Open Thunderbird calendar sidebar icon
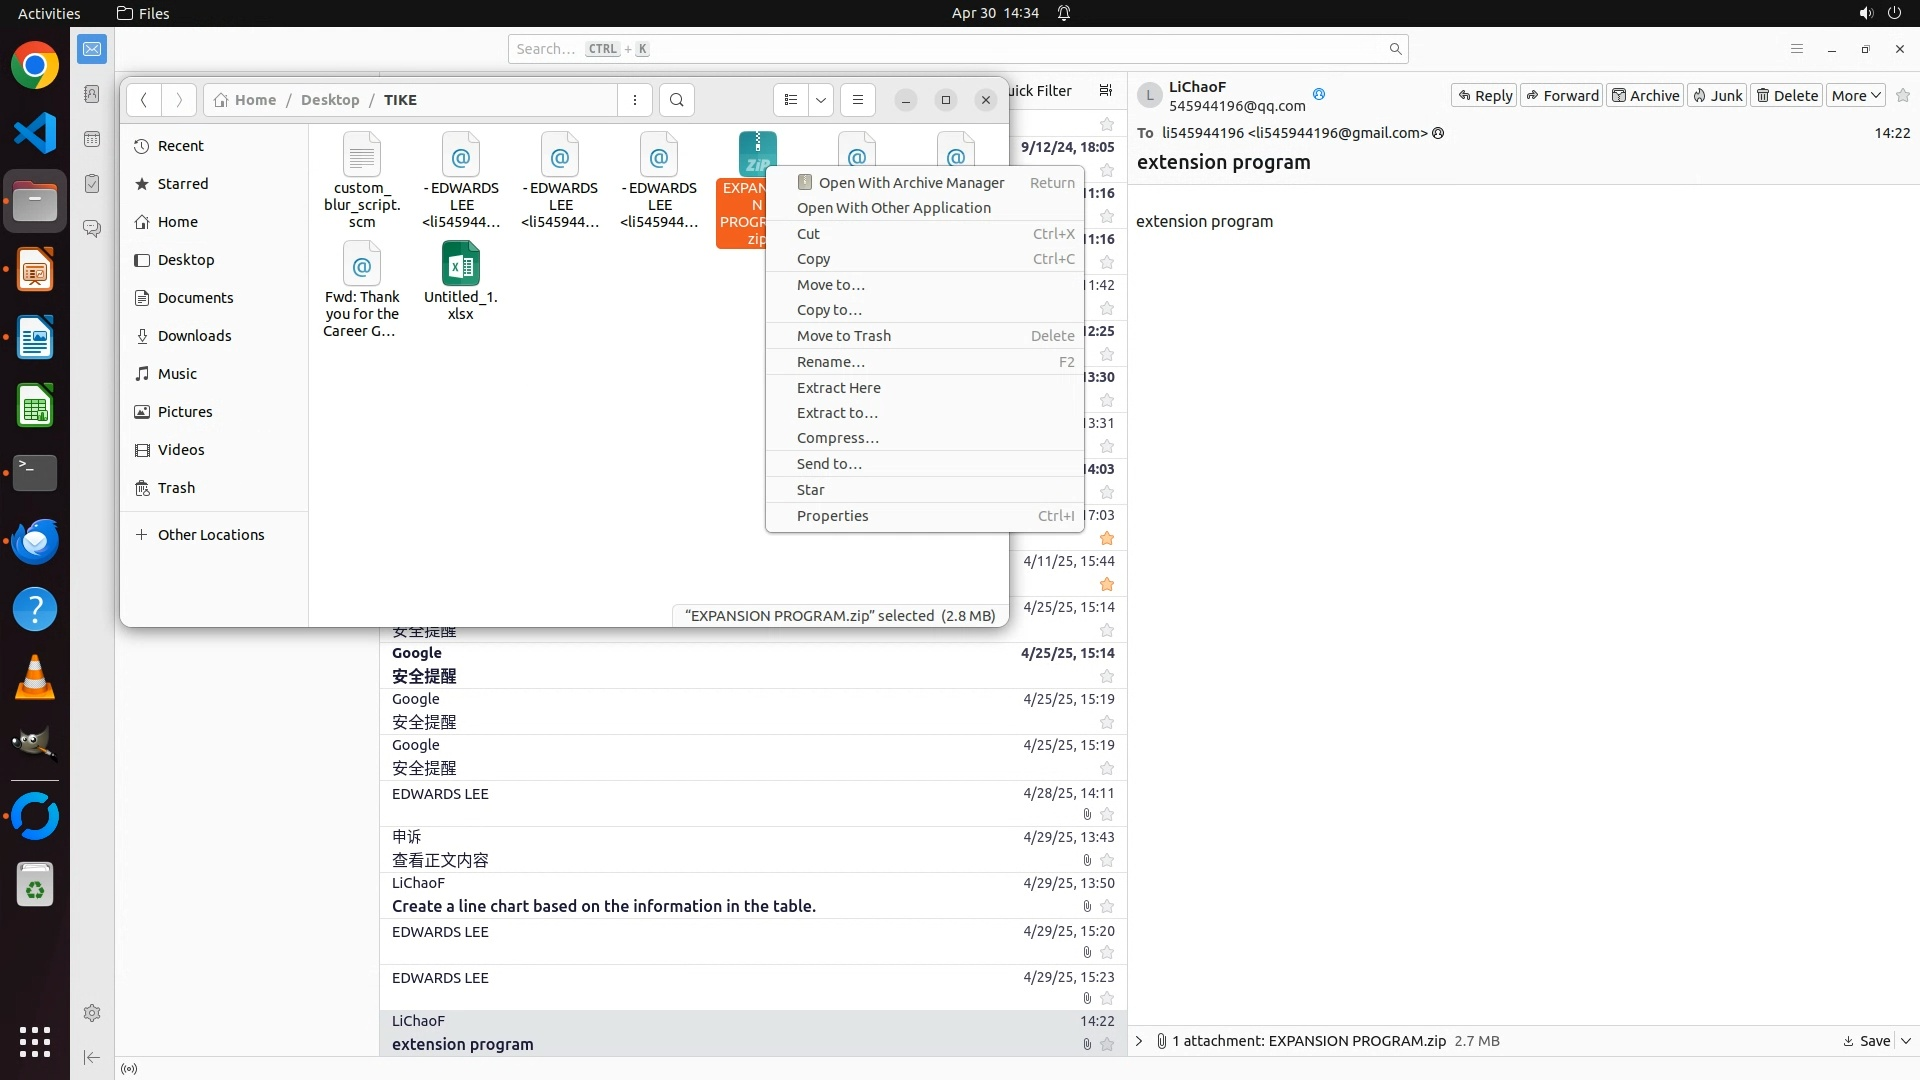Screen dimensions: 1920x1080 point(92,139)
